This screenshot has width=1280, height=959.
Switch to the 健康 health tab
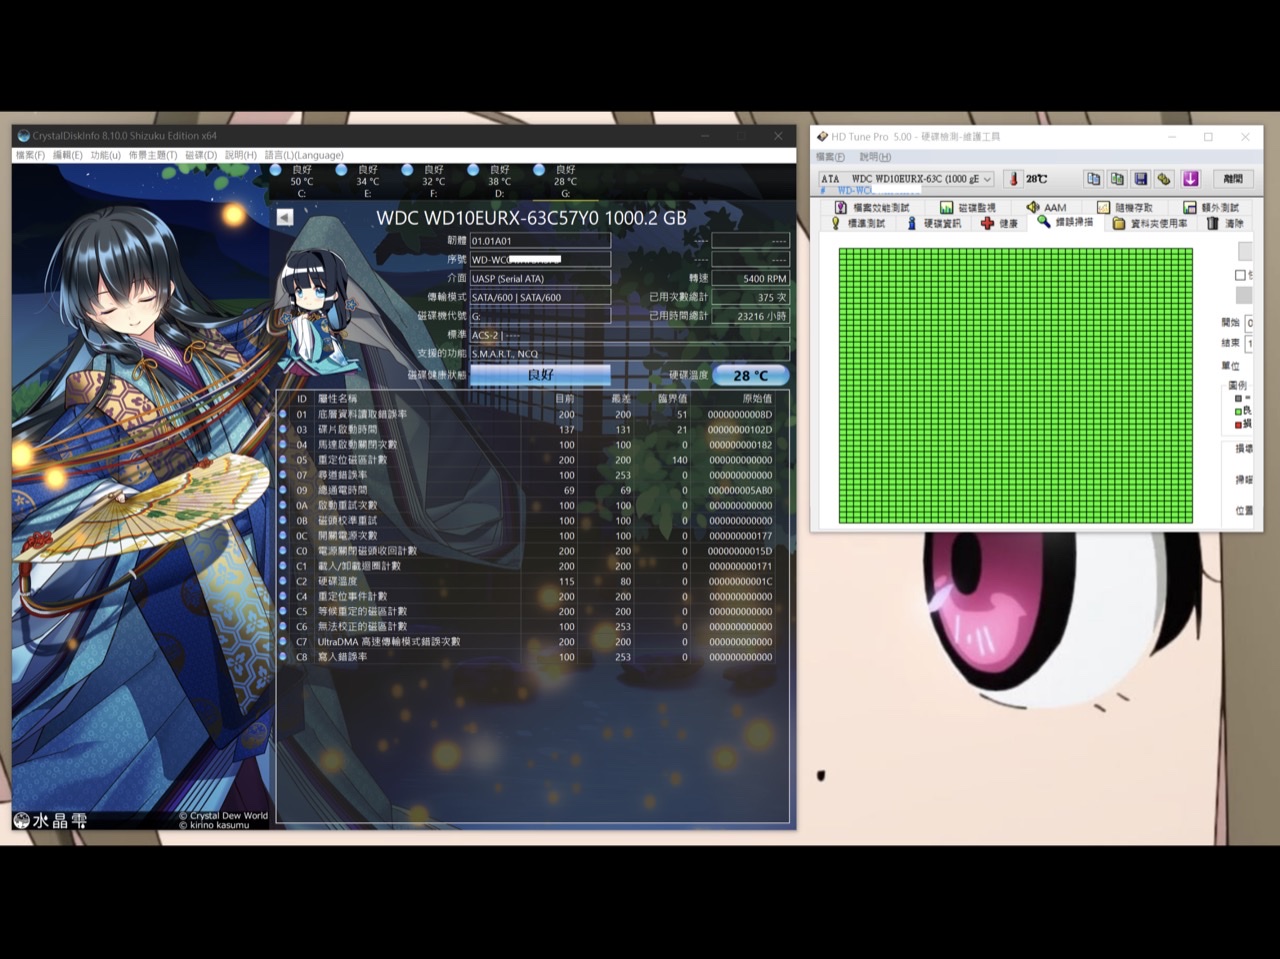tap(999, 223)
